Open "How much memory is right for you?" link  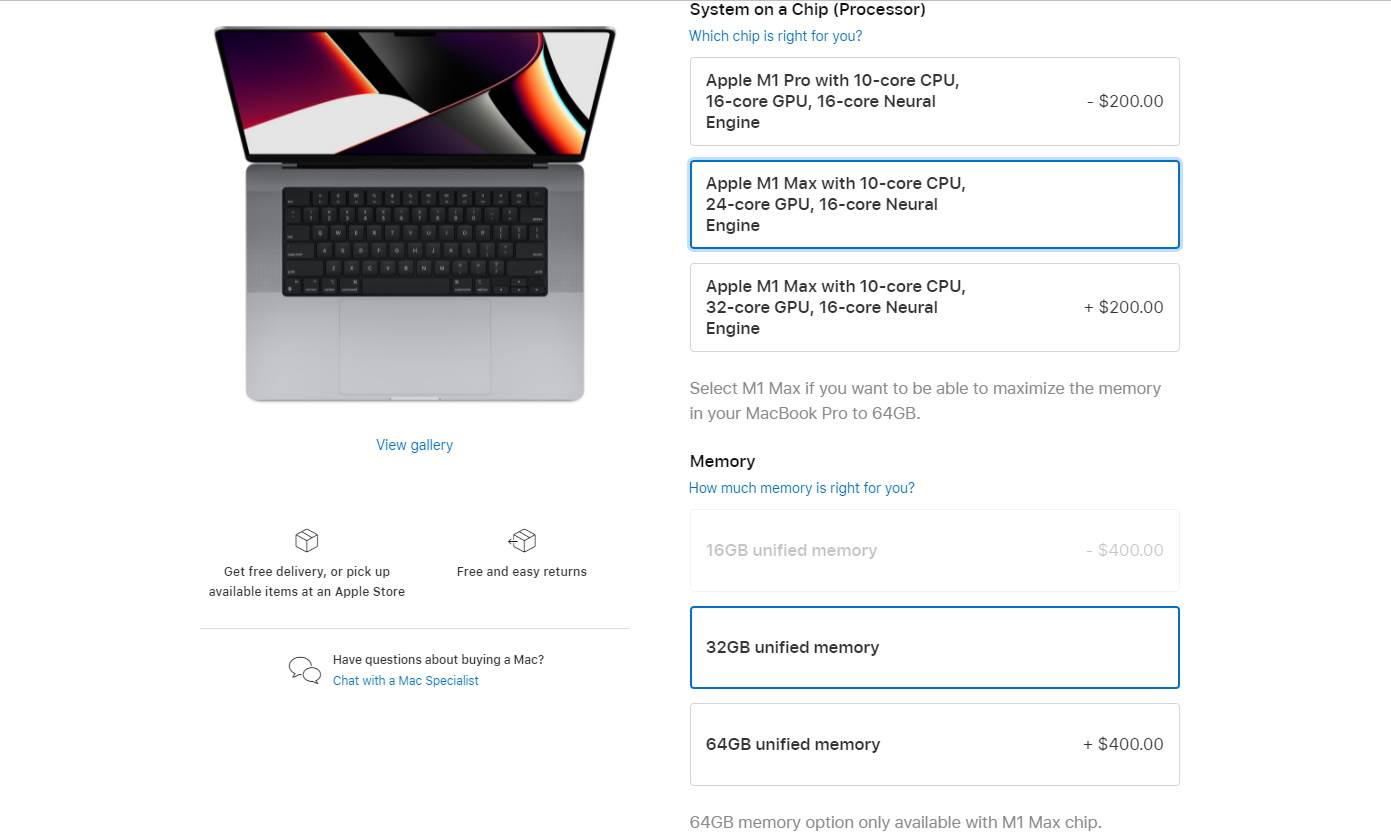[x=801, y=487]
